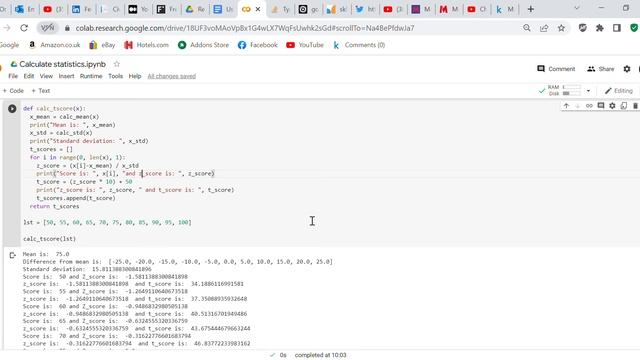Open the File menu
The image size is (640, 360).
pyautogui.click(x=13, y=76)
